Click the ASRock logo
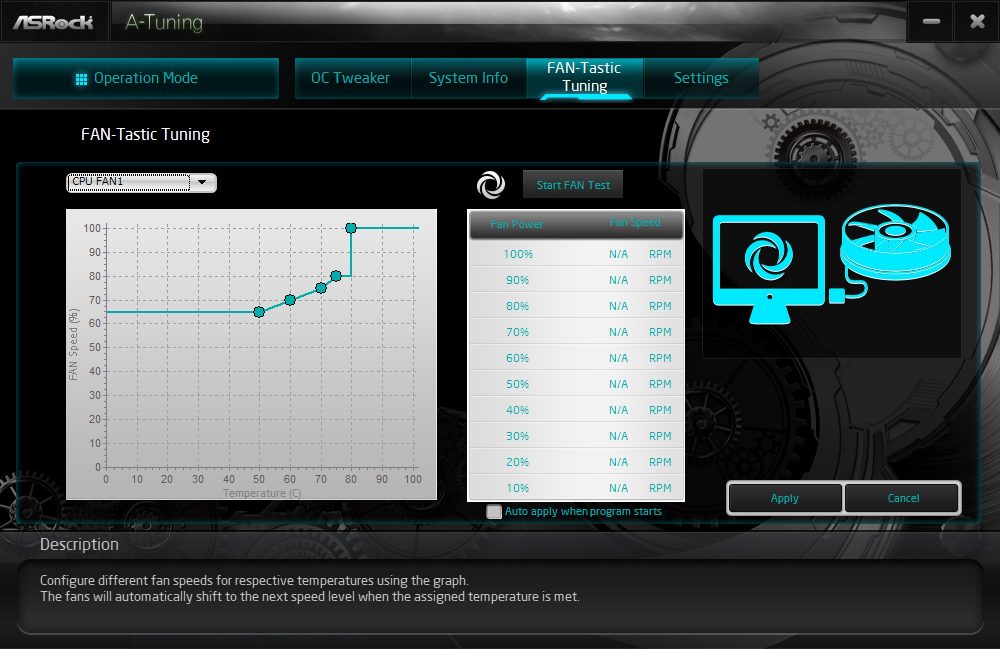The image size is (1000, 649). point(54,22)
